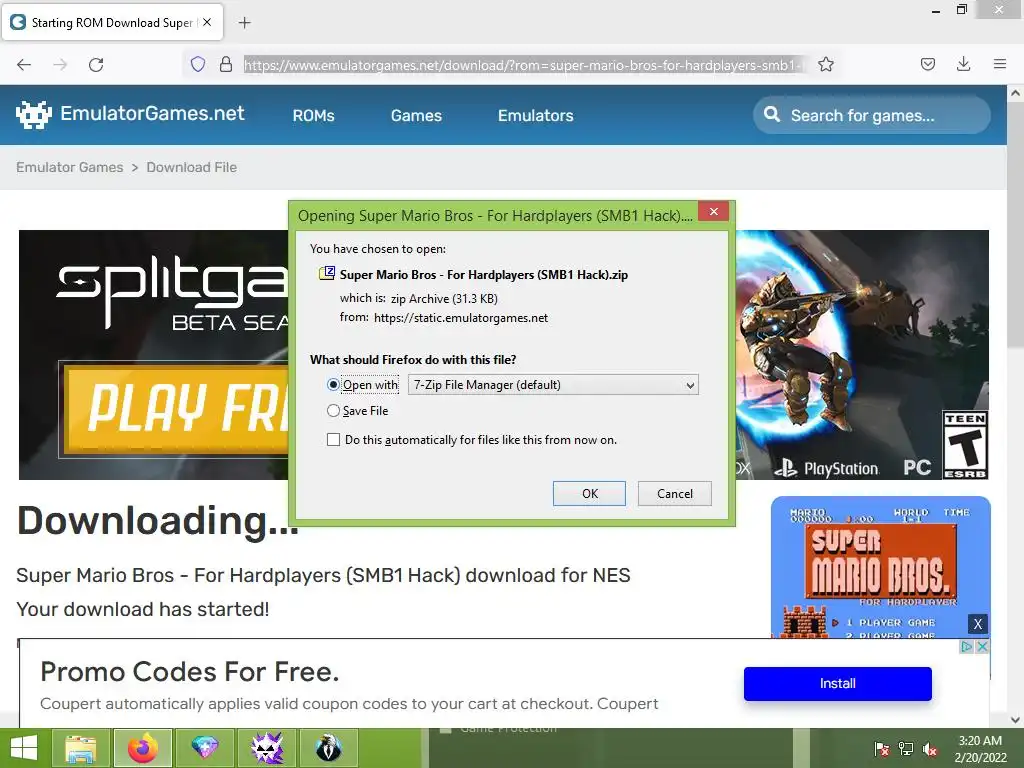Click the Emulator Games breadcrumb link

pyautogui.click(x=70, y=167)
